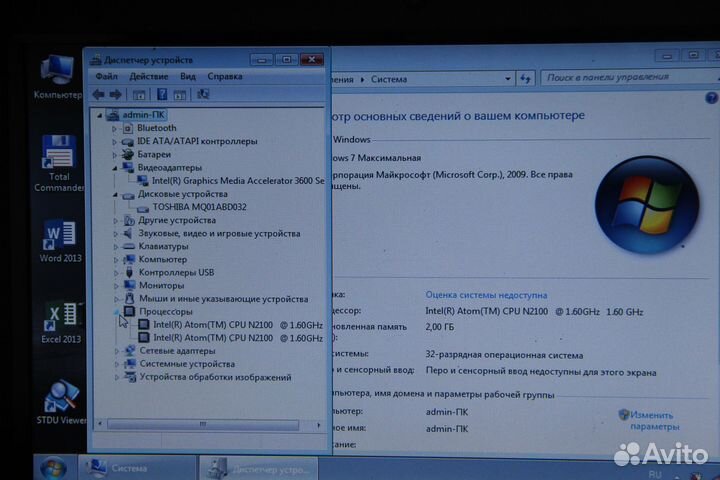Open the Вид menu
Image resolution: width=720 pixels, height=480 pixels.
coord(188,76)
